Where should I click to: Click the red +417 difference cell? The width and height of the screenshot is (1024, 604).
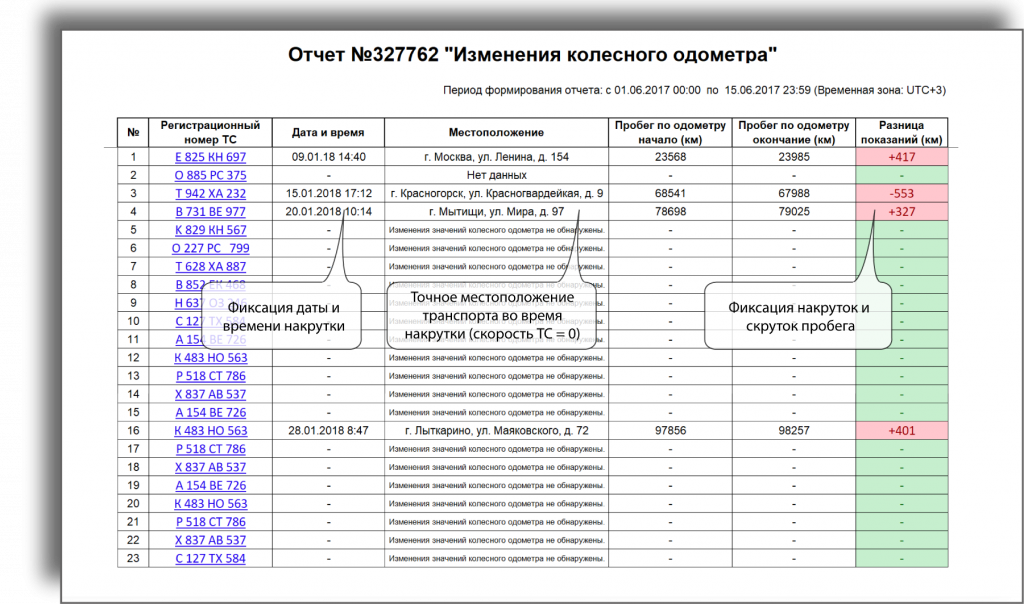902,157
